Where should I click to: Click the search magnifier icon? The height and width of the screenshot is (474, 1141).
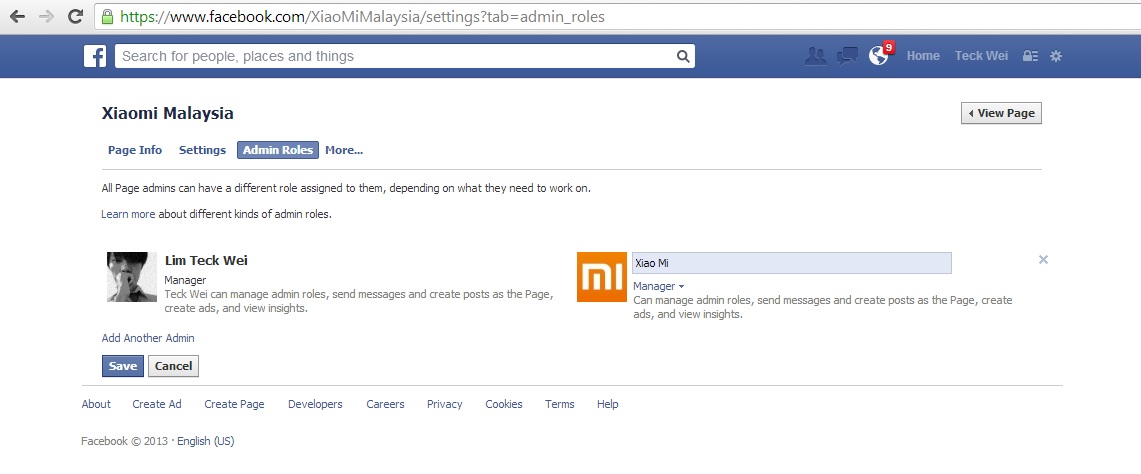[x=683, y=56]
